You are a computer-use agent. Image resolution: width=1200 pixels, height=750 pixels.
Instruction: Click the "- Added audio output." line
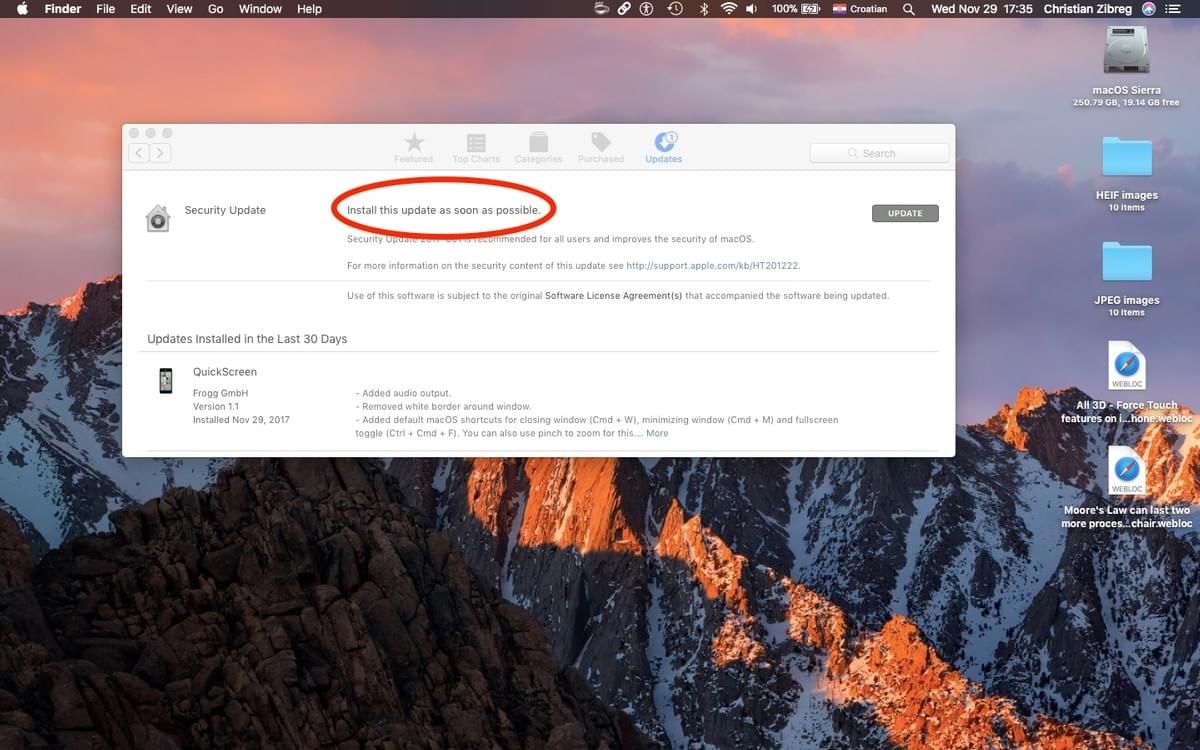tap(404, 393)
